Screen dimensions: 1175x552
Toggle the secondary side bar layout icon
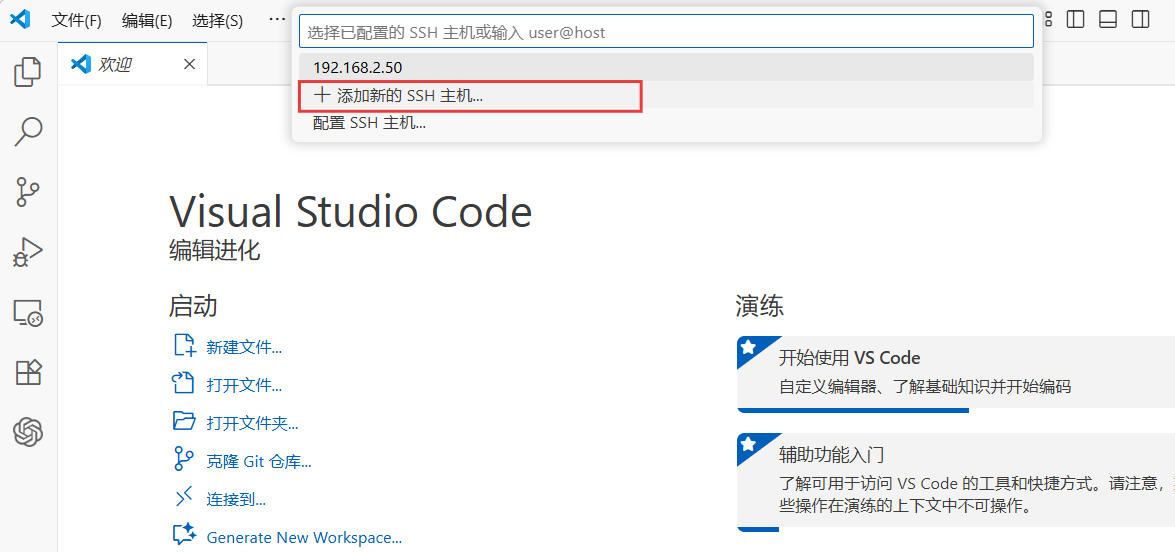coord(1141,19)
